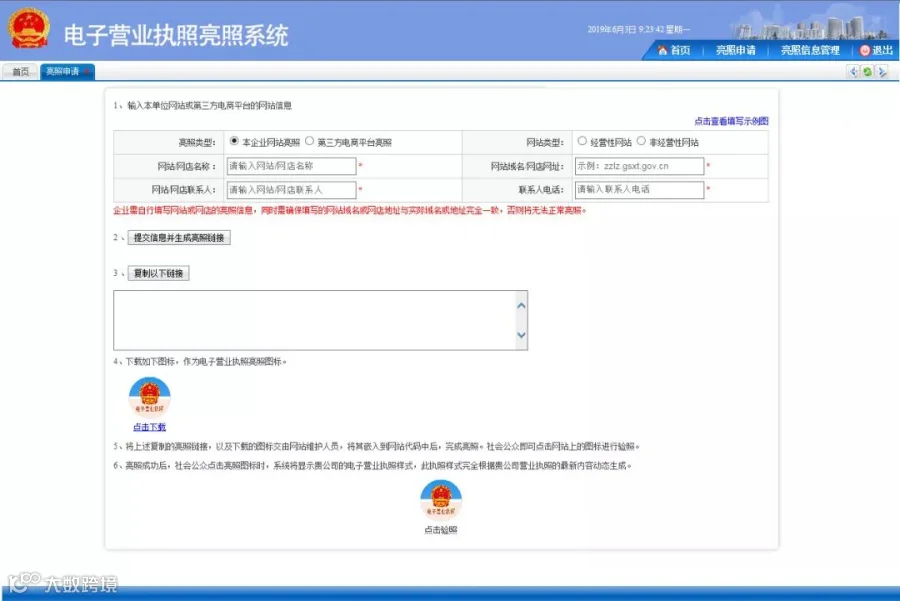Screen dimensions: 900x601
Task: Click the license badge icon above 点击下载
Action: 149,397
